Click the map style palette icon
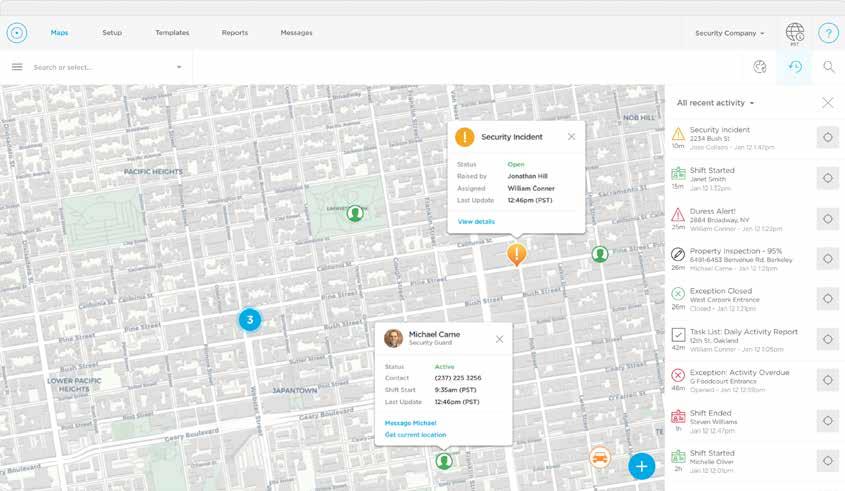Image resolution: width=845 pixels, height=491 pixels. [760, 67]
